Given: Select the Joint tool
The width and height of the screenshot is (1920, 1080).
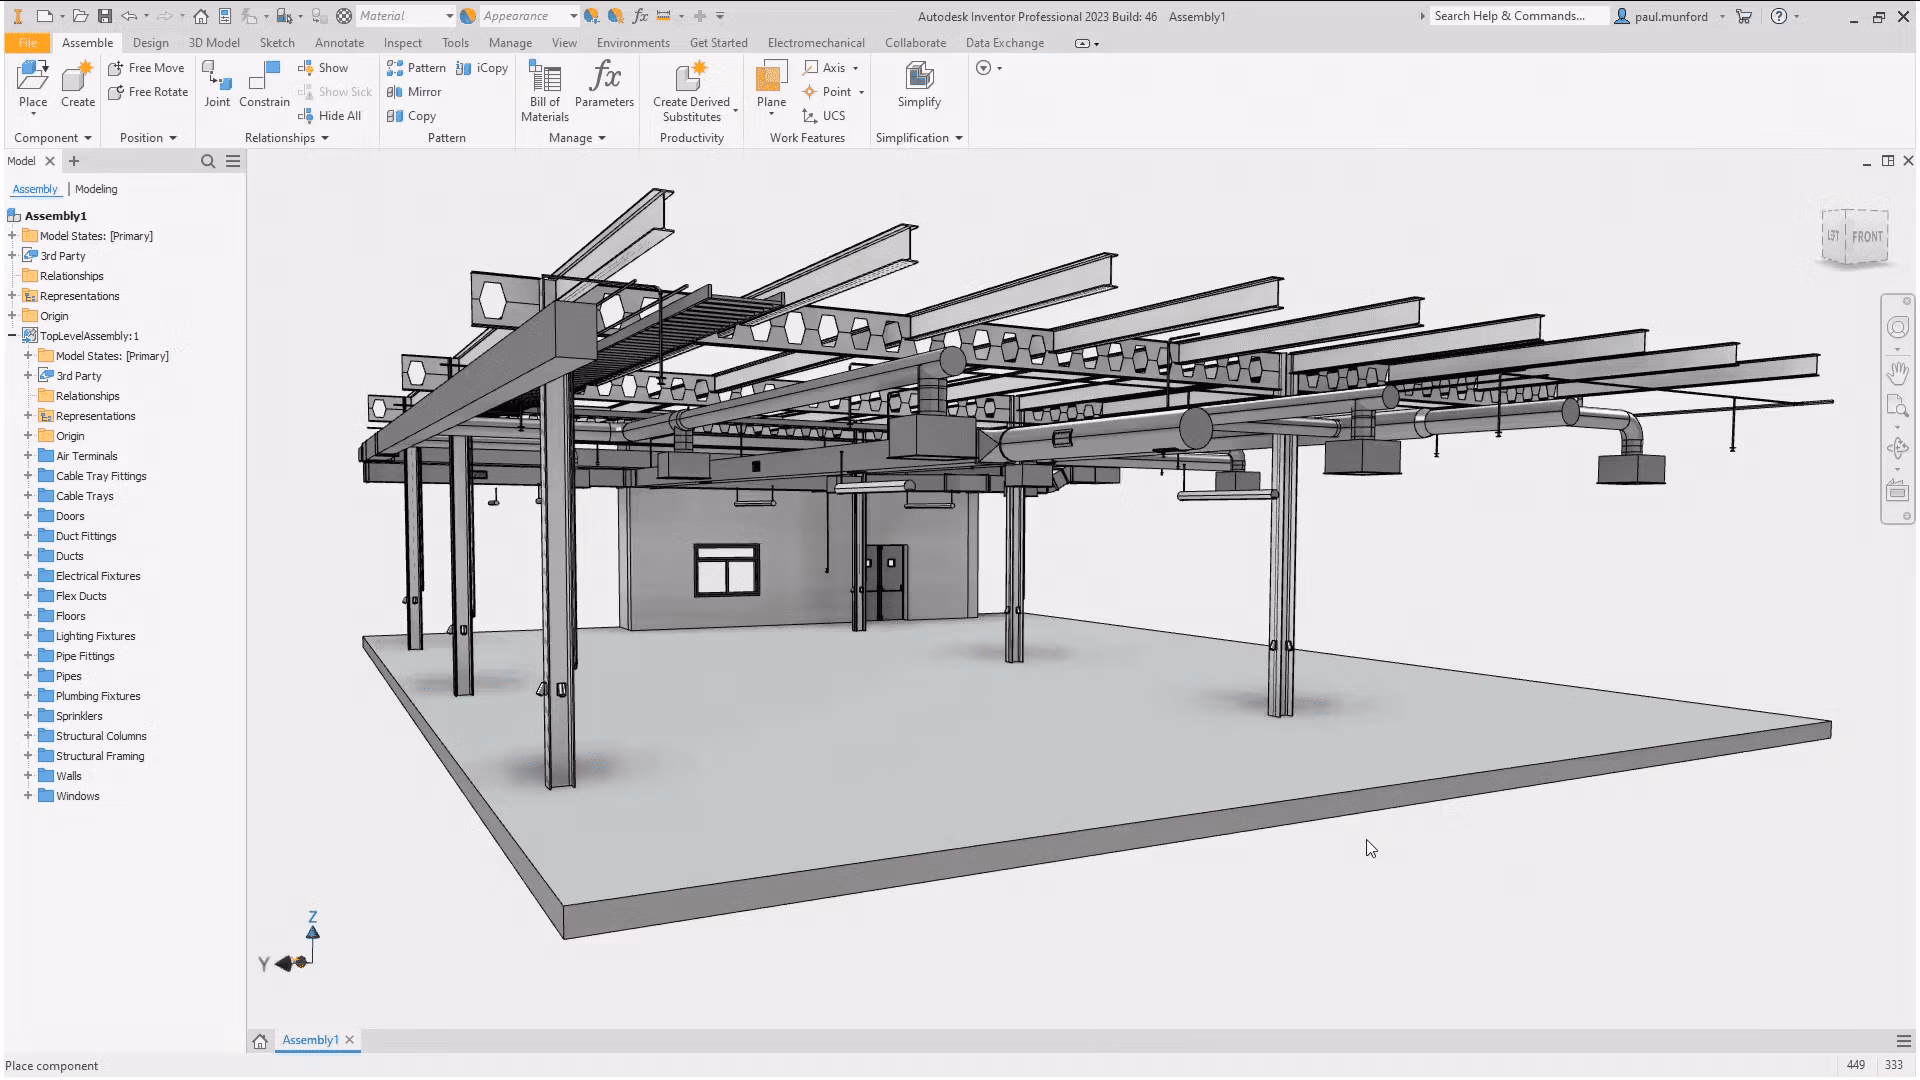Looking at the screenshot, I should pyautogui.click(x=217, y=84).
